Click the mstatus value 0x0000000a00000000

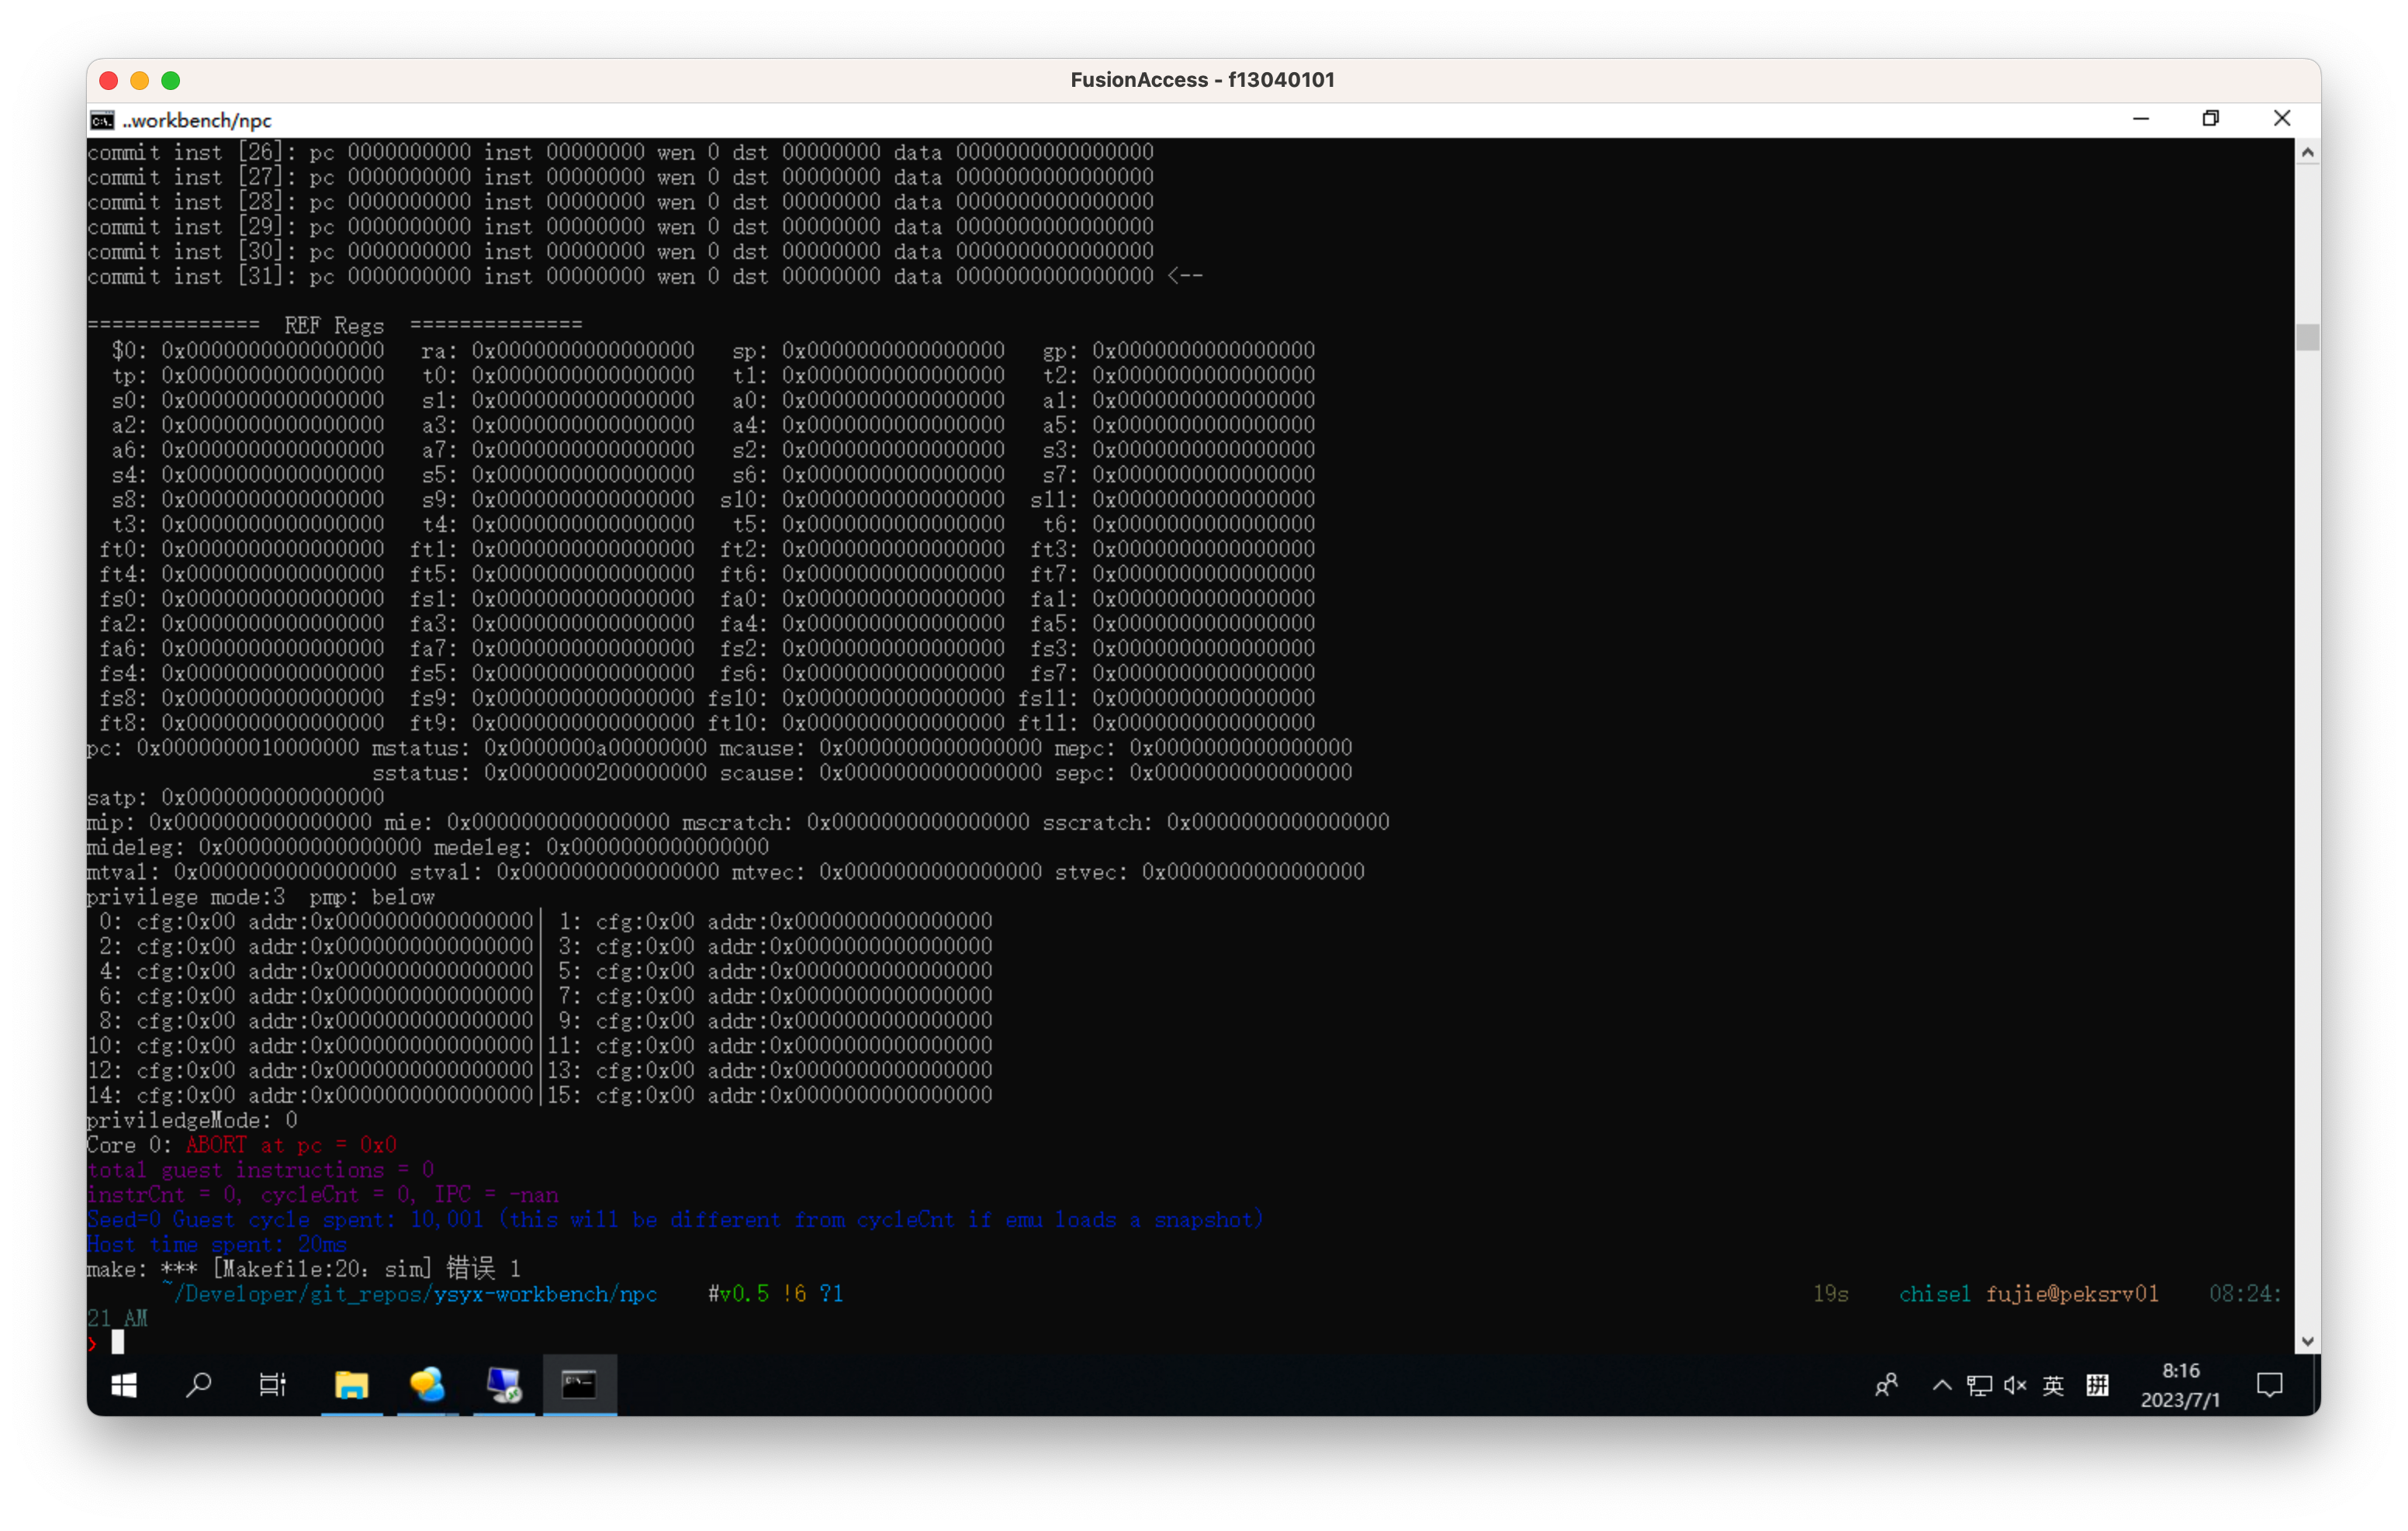click(x=595, y=748)
